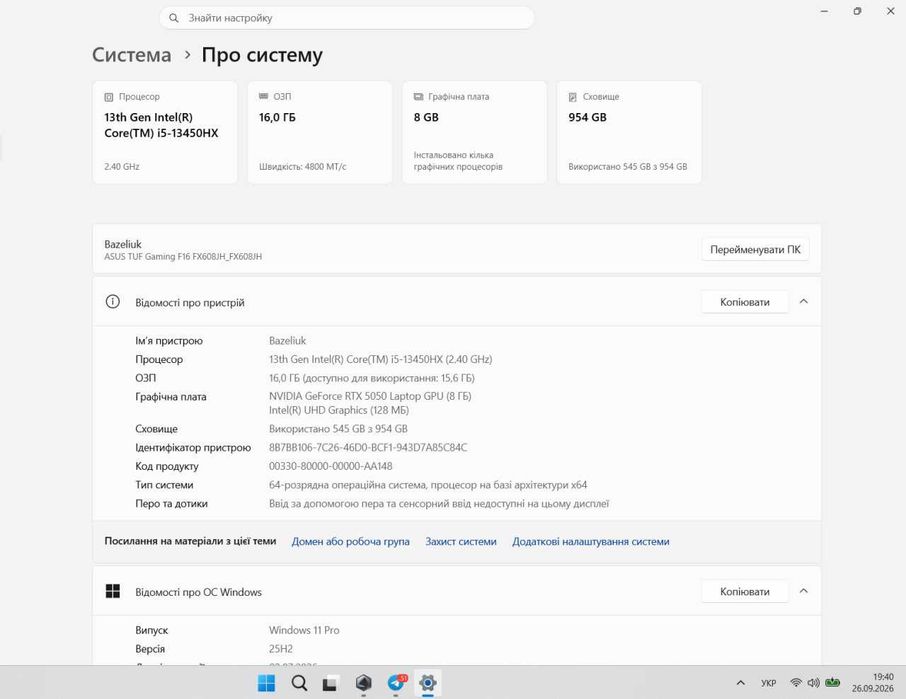The width and height of the screenshot is (906, 699).
Task: Go back to Система breadcrumb
Action: (132, 55)
